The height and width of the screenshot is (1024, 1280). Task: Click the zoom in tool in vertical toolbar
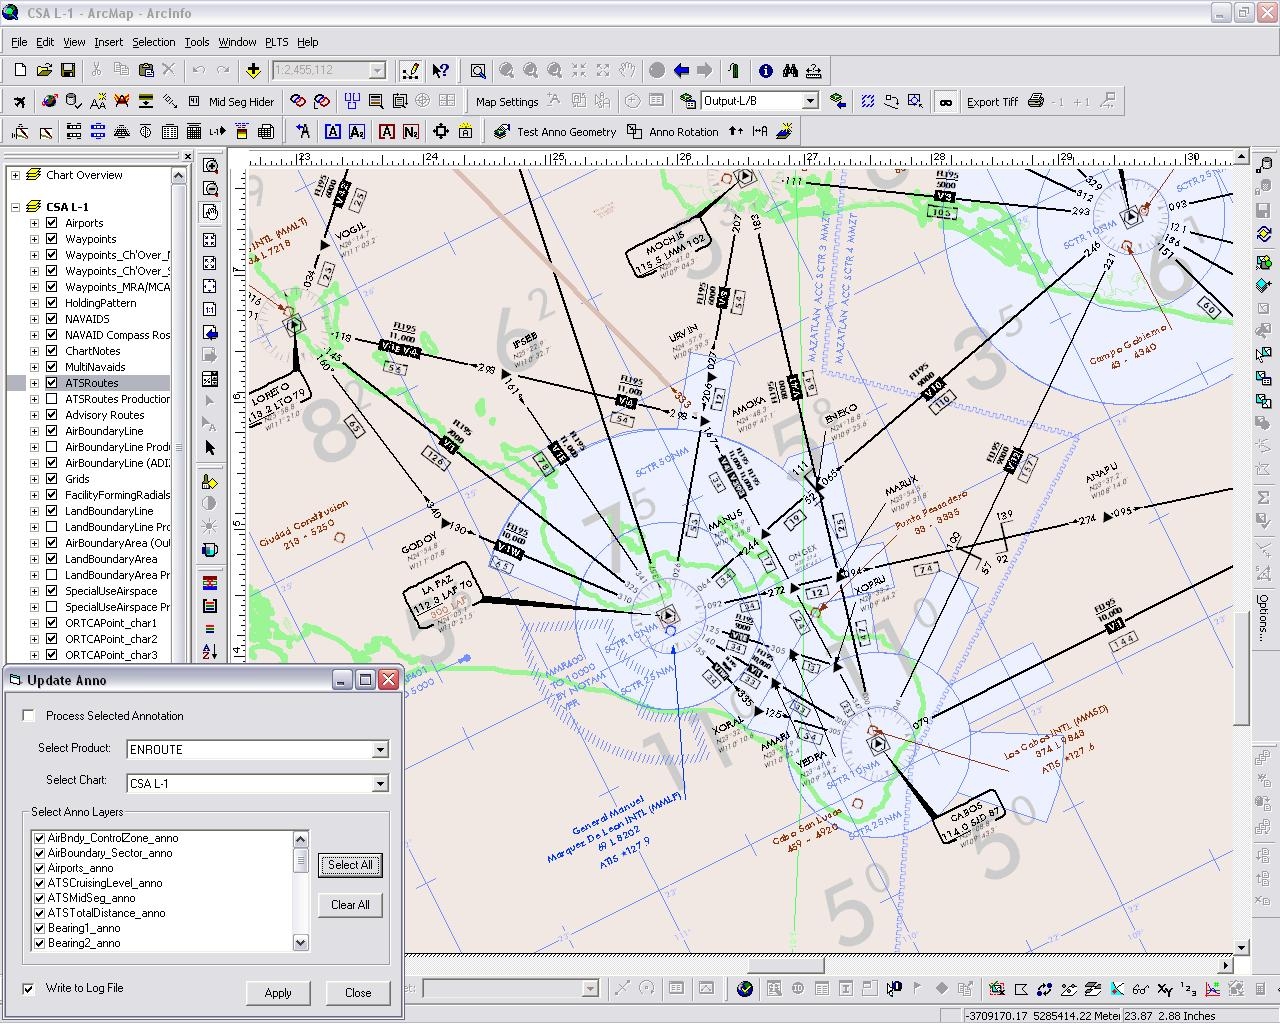click(x=210, y=166)
